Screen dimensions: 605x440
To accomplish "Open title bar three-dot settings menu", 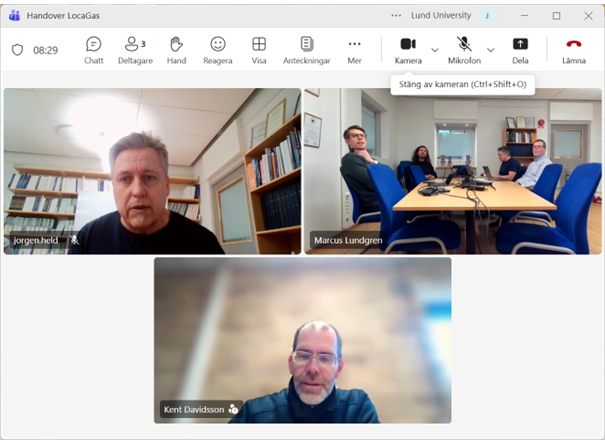I will [396, 15].
